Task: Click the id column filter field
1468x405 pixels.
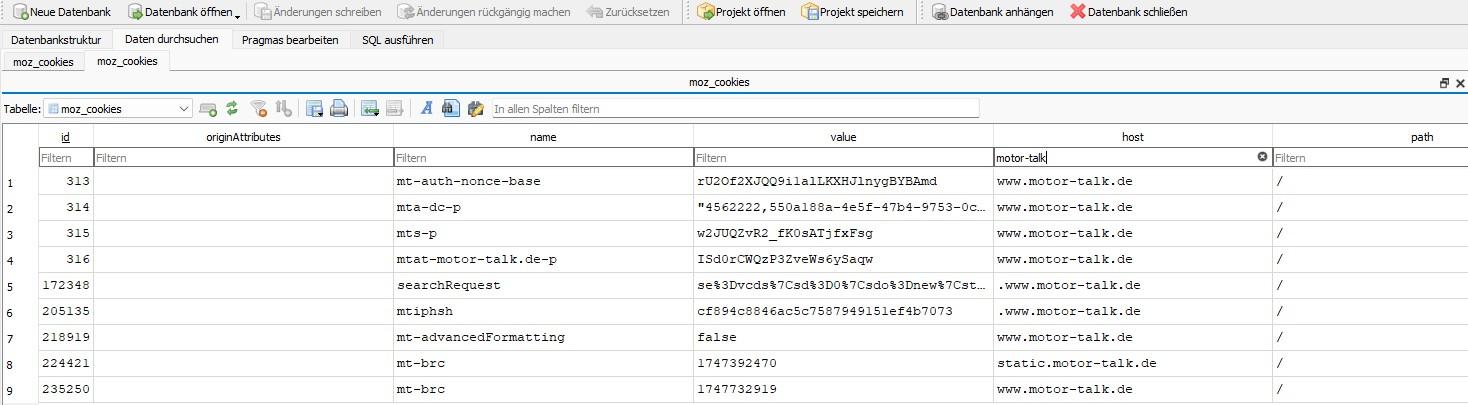Action: (x=65, y=157)
